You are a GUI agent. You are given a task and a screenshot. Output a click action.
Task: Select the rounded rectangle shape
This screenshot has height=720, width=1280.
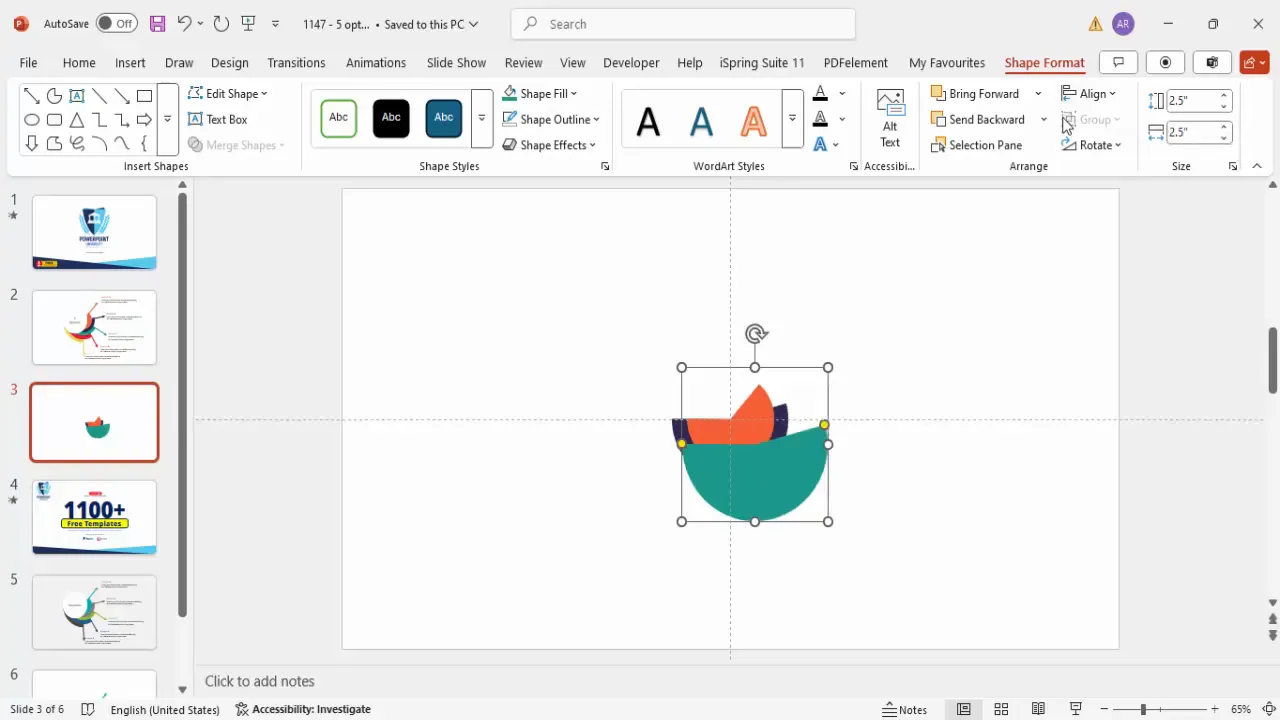(x=54, y=120)
